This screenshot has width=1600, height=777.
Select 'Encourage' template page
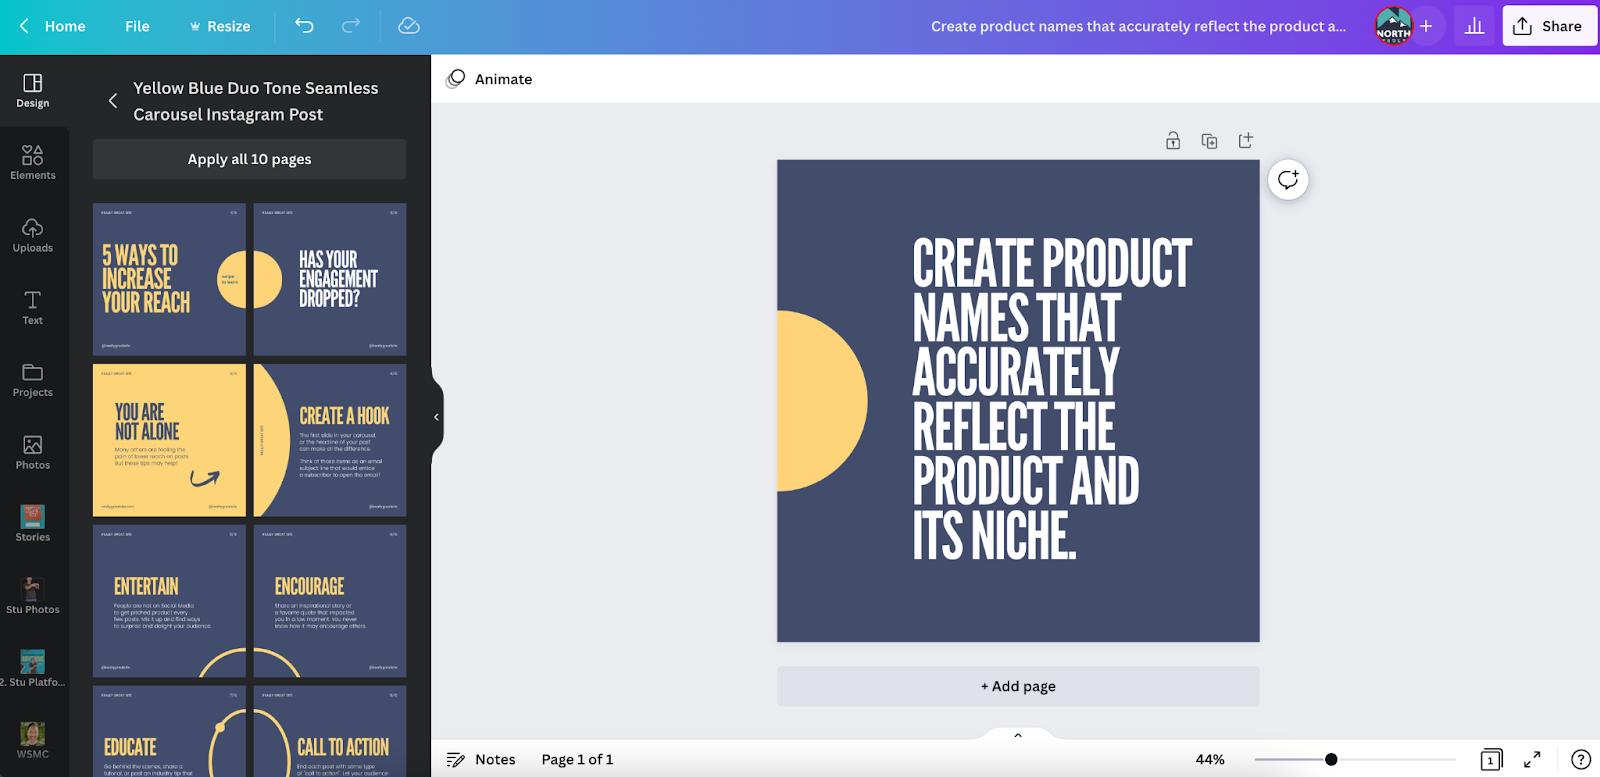coord(330,601)
